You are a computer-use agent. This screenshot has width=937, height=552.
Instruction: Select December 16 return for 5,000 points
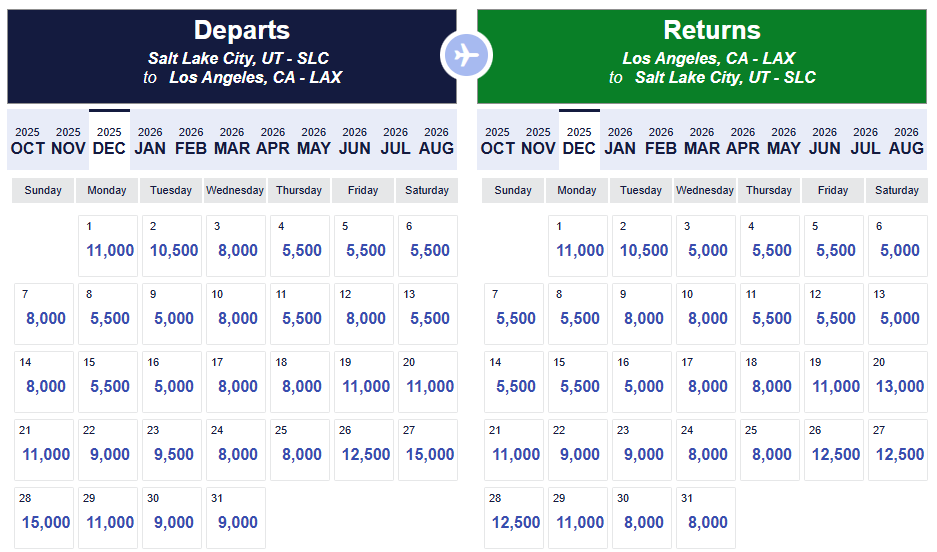tap(643, 382)
